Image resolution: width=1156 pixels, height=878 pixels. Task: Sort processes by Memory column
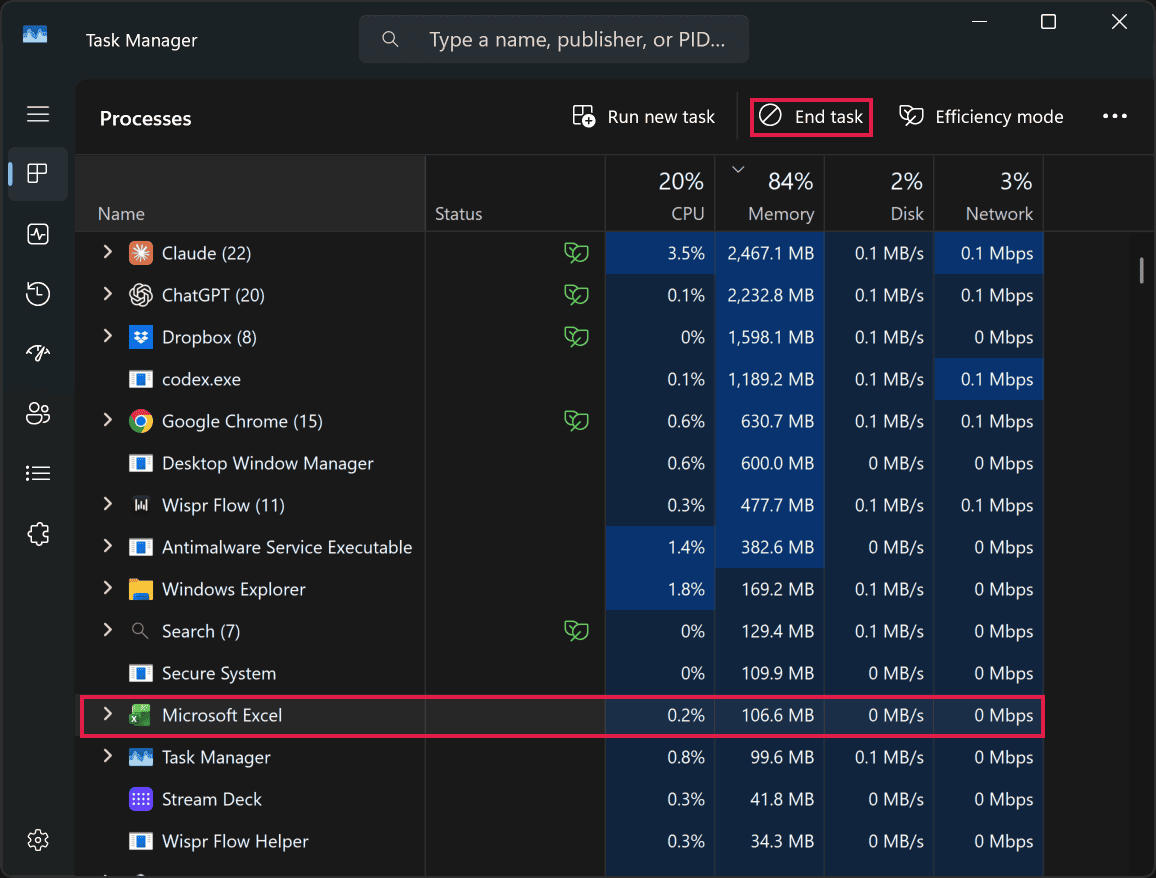point(770,194)
